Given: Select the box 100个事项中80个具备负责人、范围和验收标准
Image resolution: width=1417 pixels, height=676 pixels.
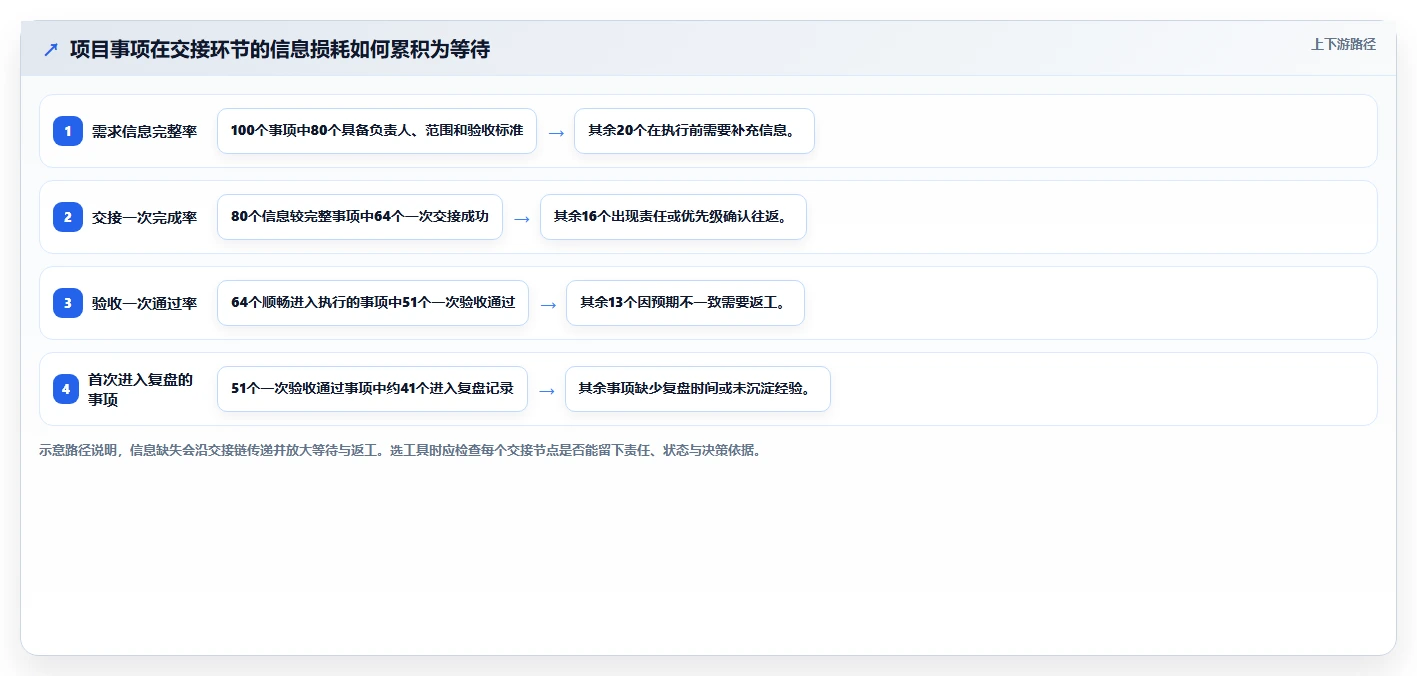Looking at the screenshot, I should [x=377, y=131].
